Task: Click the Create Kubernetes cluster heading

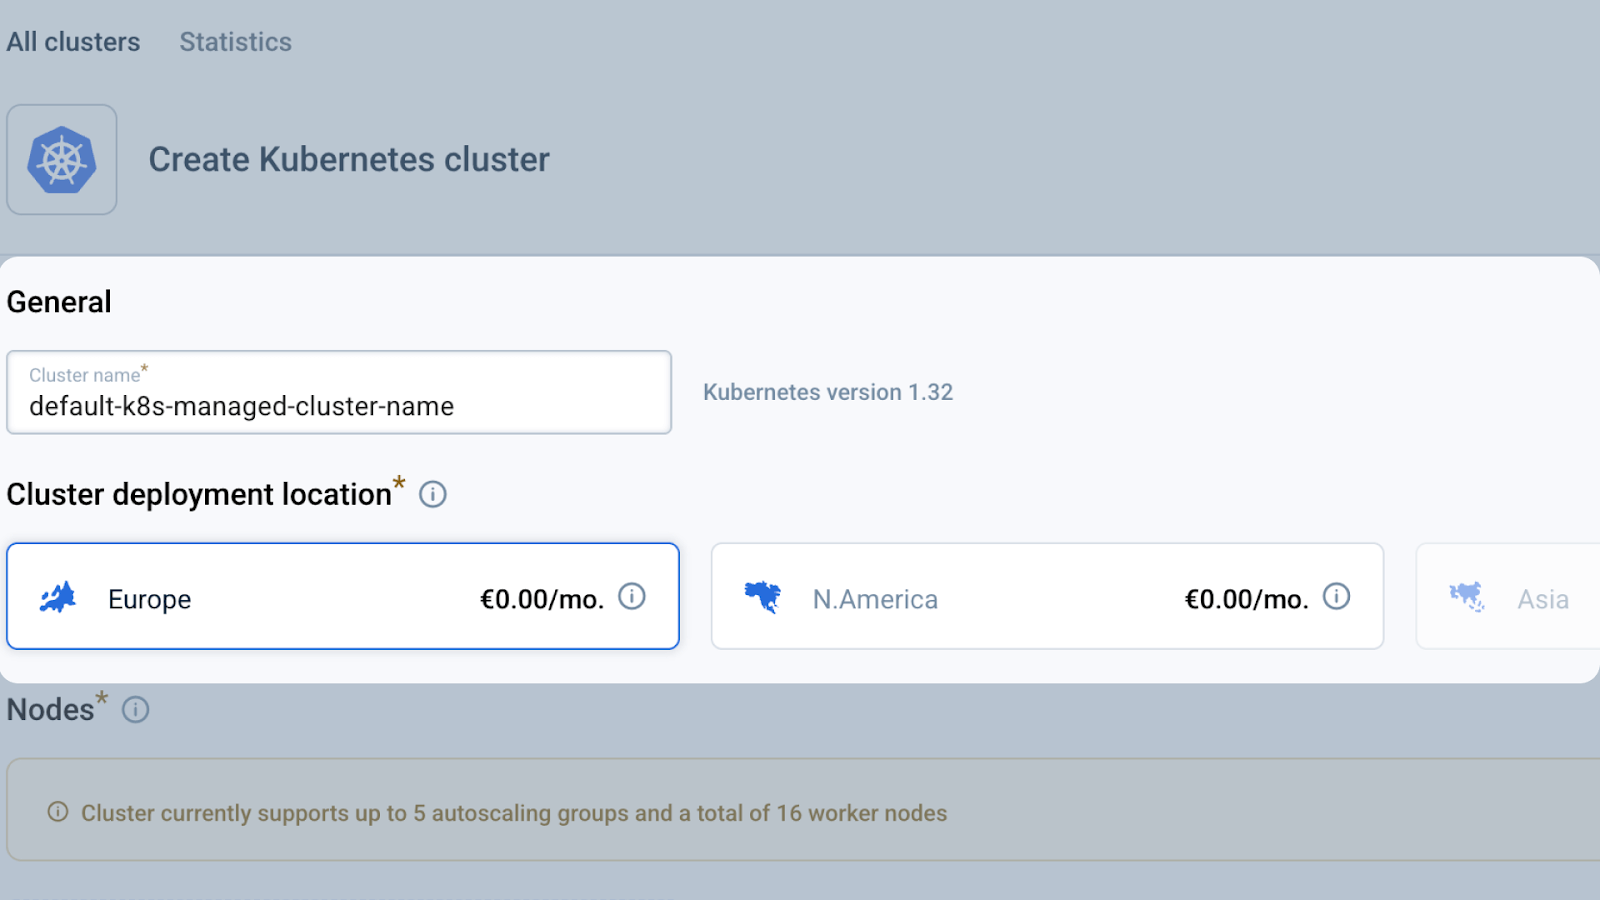Action: (349, 160)
